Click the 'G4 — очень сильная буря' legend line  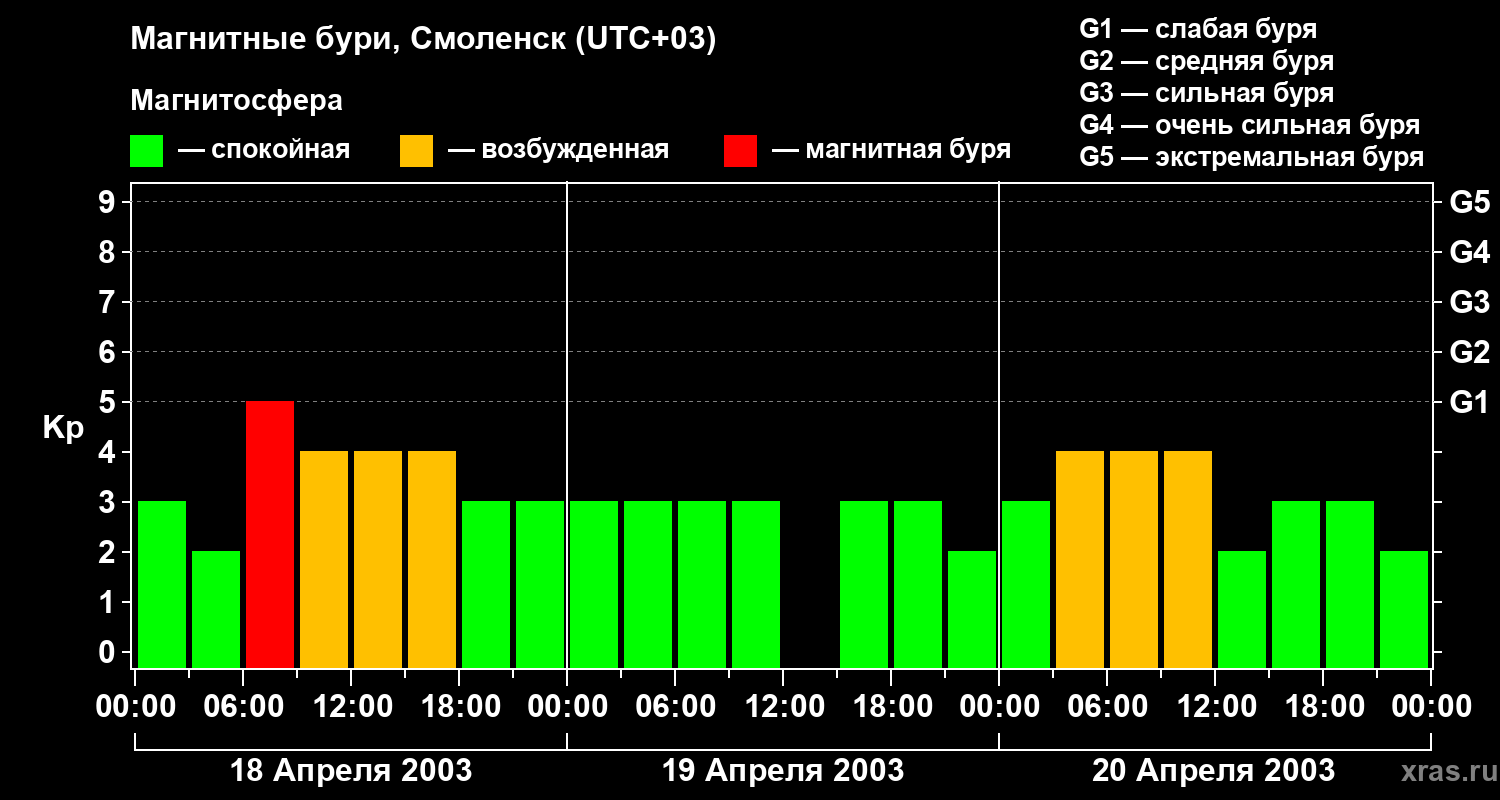[x=1250, y=125]
